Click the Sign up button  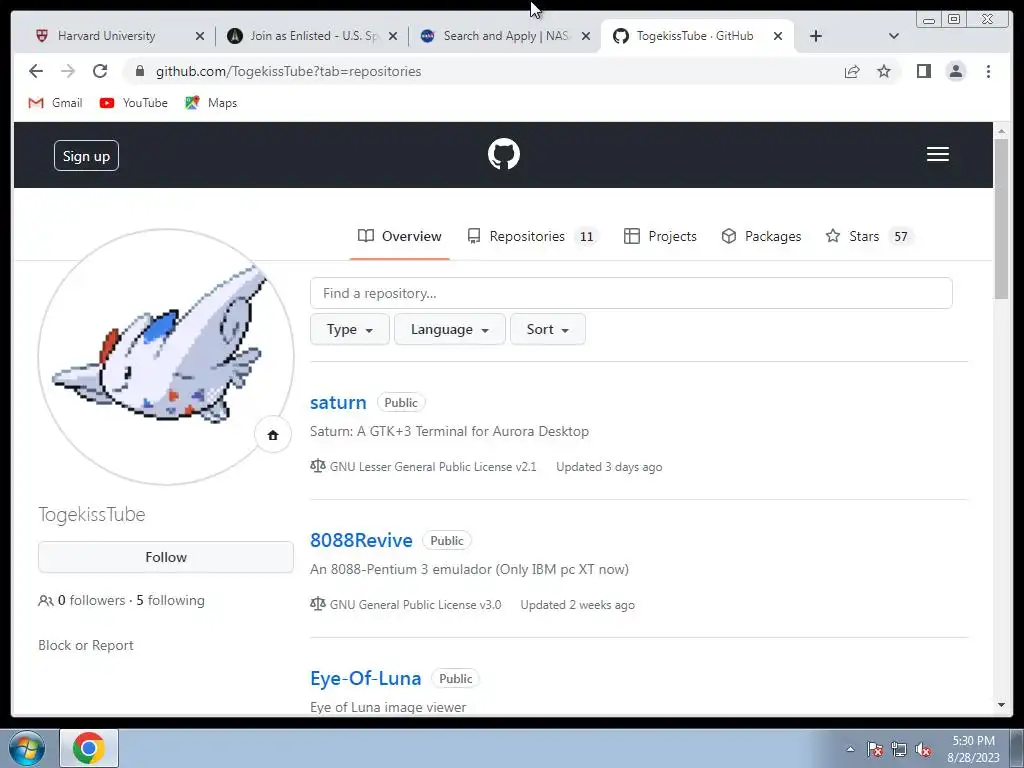(86, 155)
